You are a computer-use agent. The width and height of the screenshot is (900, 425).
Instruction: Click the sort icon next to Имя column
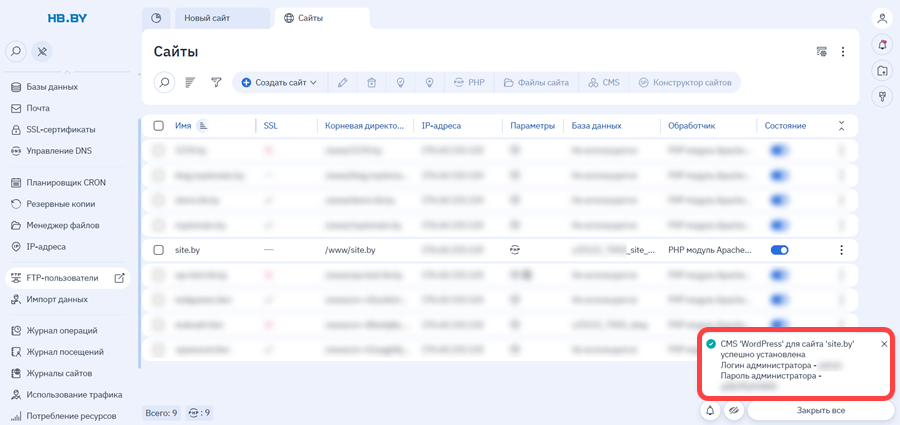pos(203,126)
